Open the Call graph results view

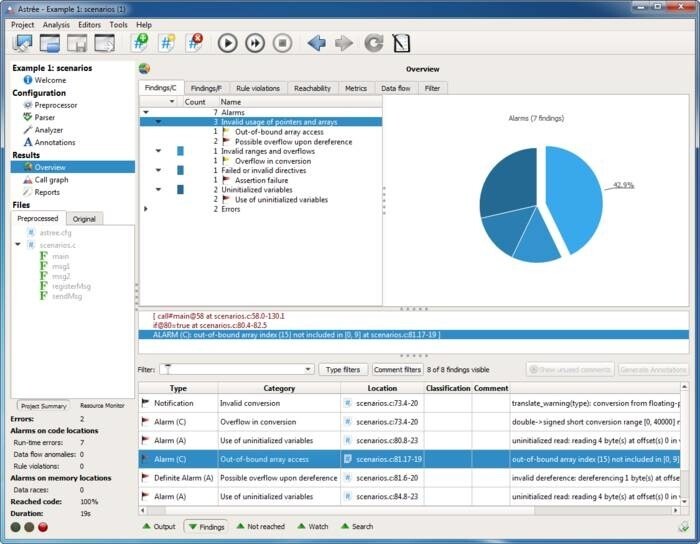pos(52,180)
